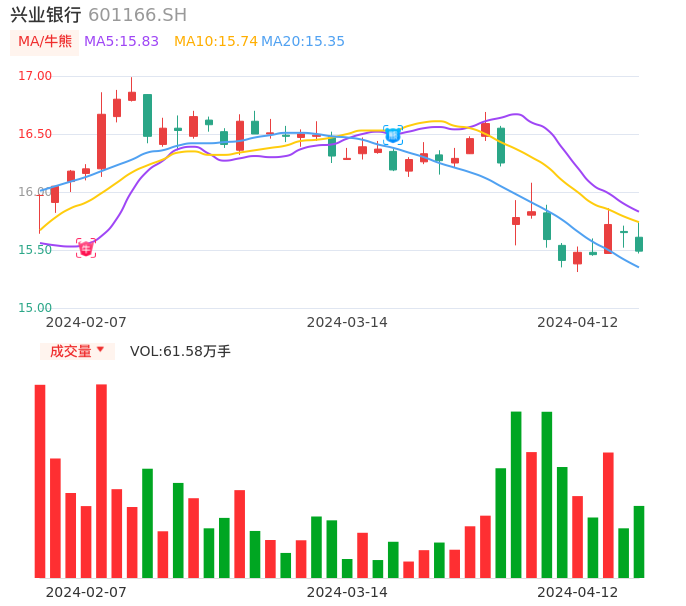686x606 pixels.
Task: Click the VOL:61.58万手 volume readout
Action: coord(180,351)
